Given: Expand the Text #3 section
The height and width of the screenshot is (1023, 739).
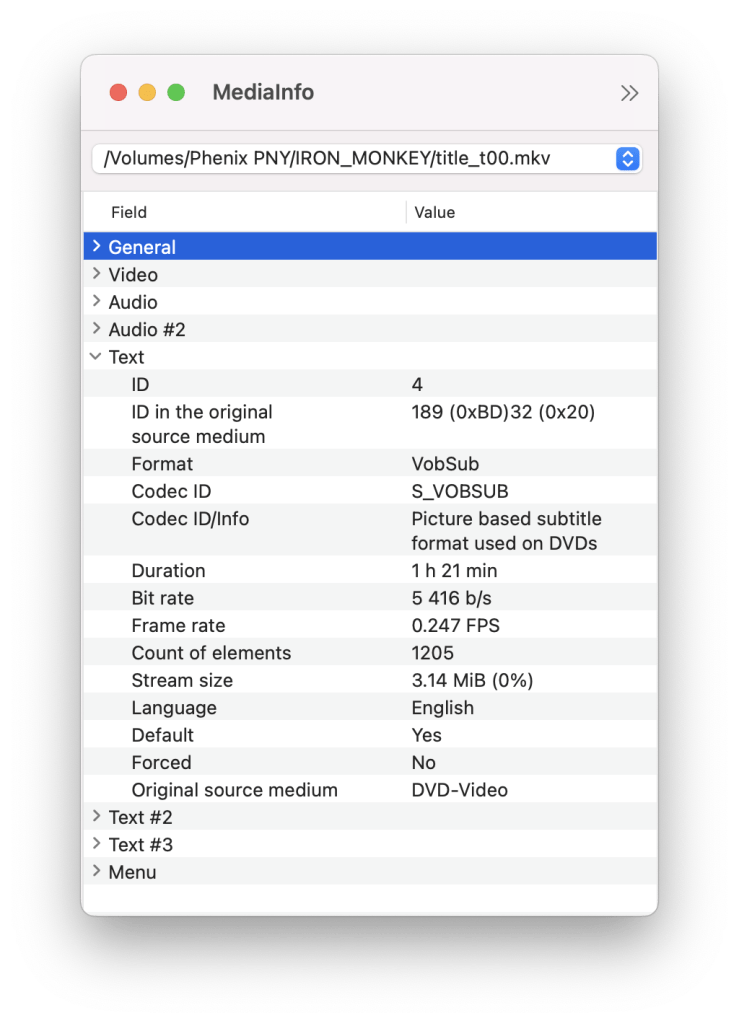Looking at the screenshot, I should 96,844.
